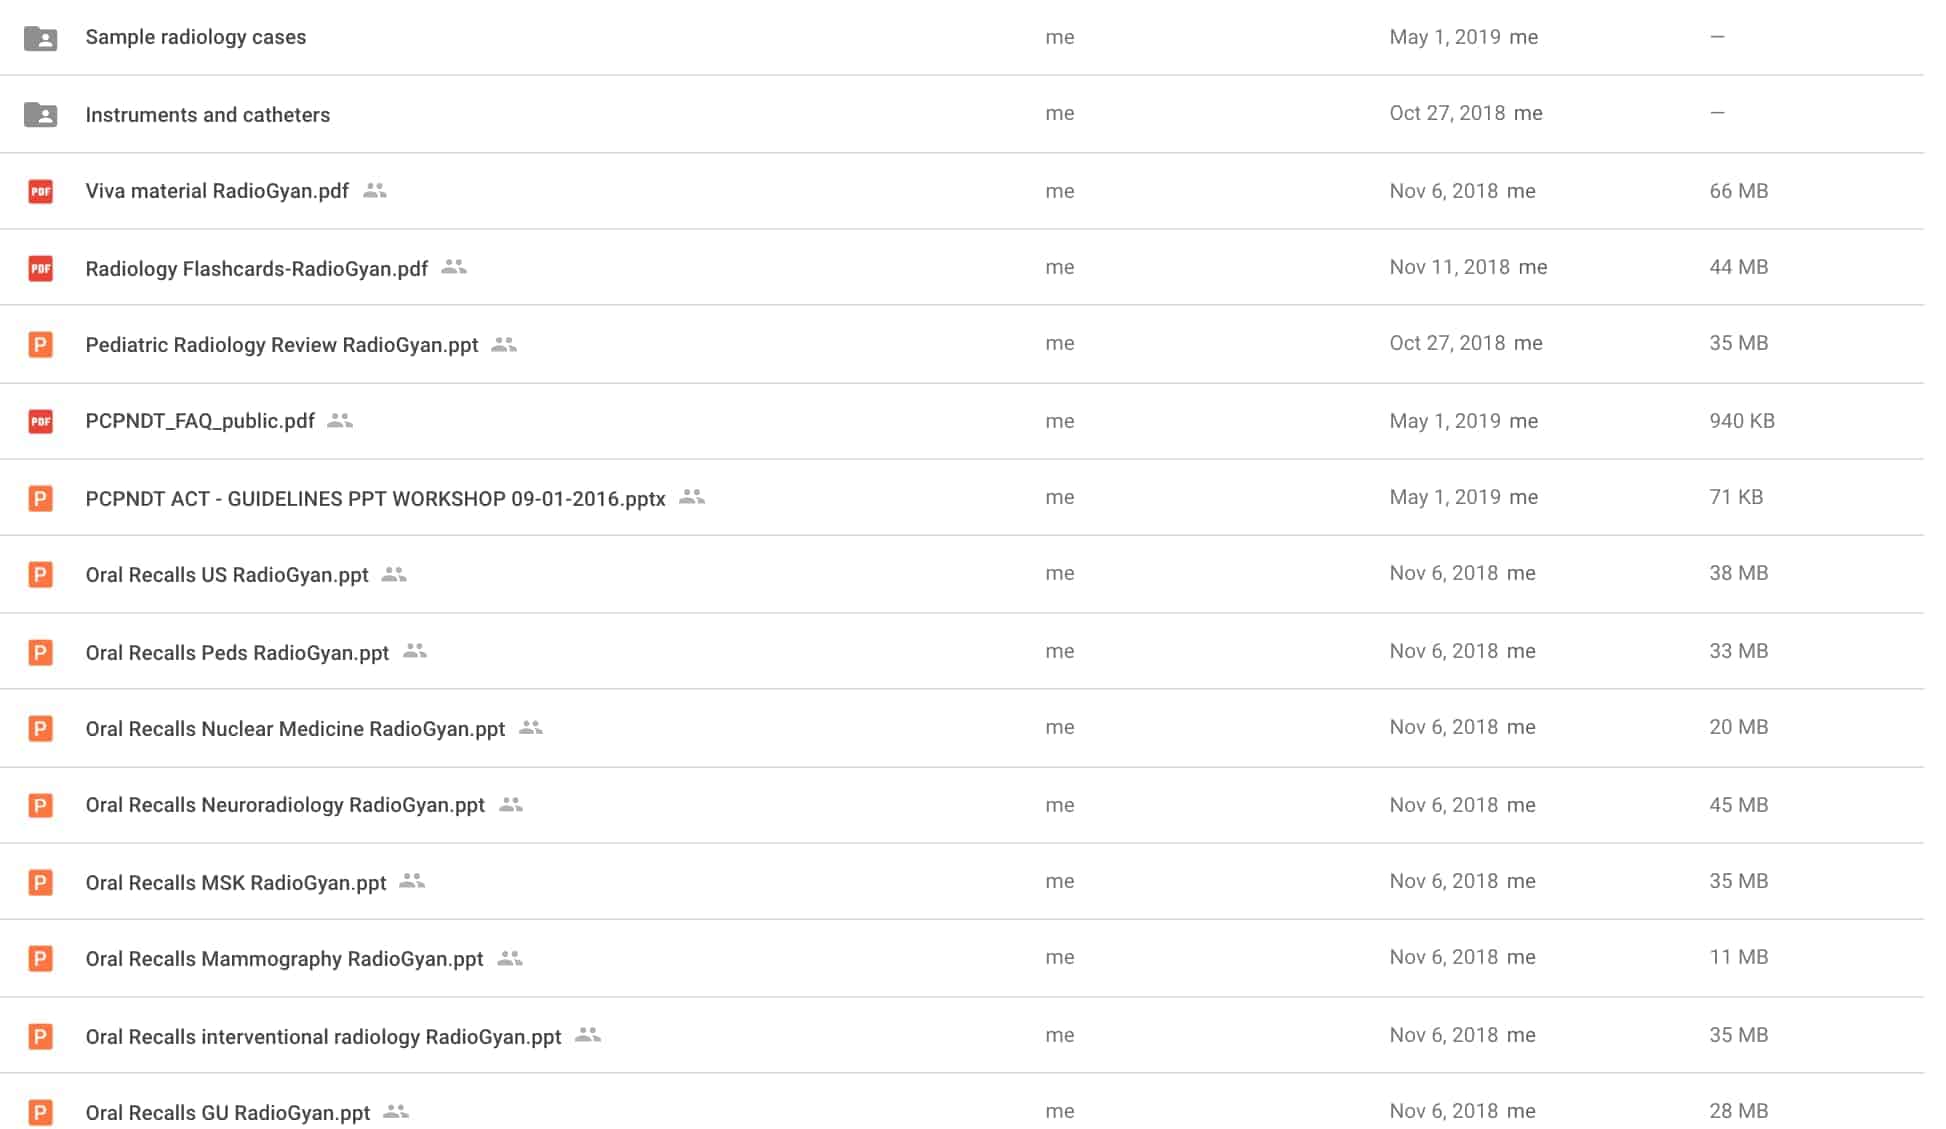
Task: Open the Sample radiology cases shared folder icon
Action: 40,38
